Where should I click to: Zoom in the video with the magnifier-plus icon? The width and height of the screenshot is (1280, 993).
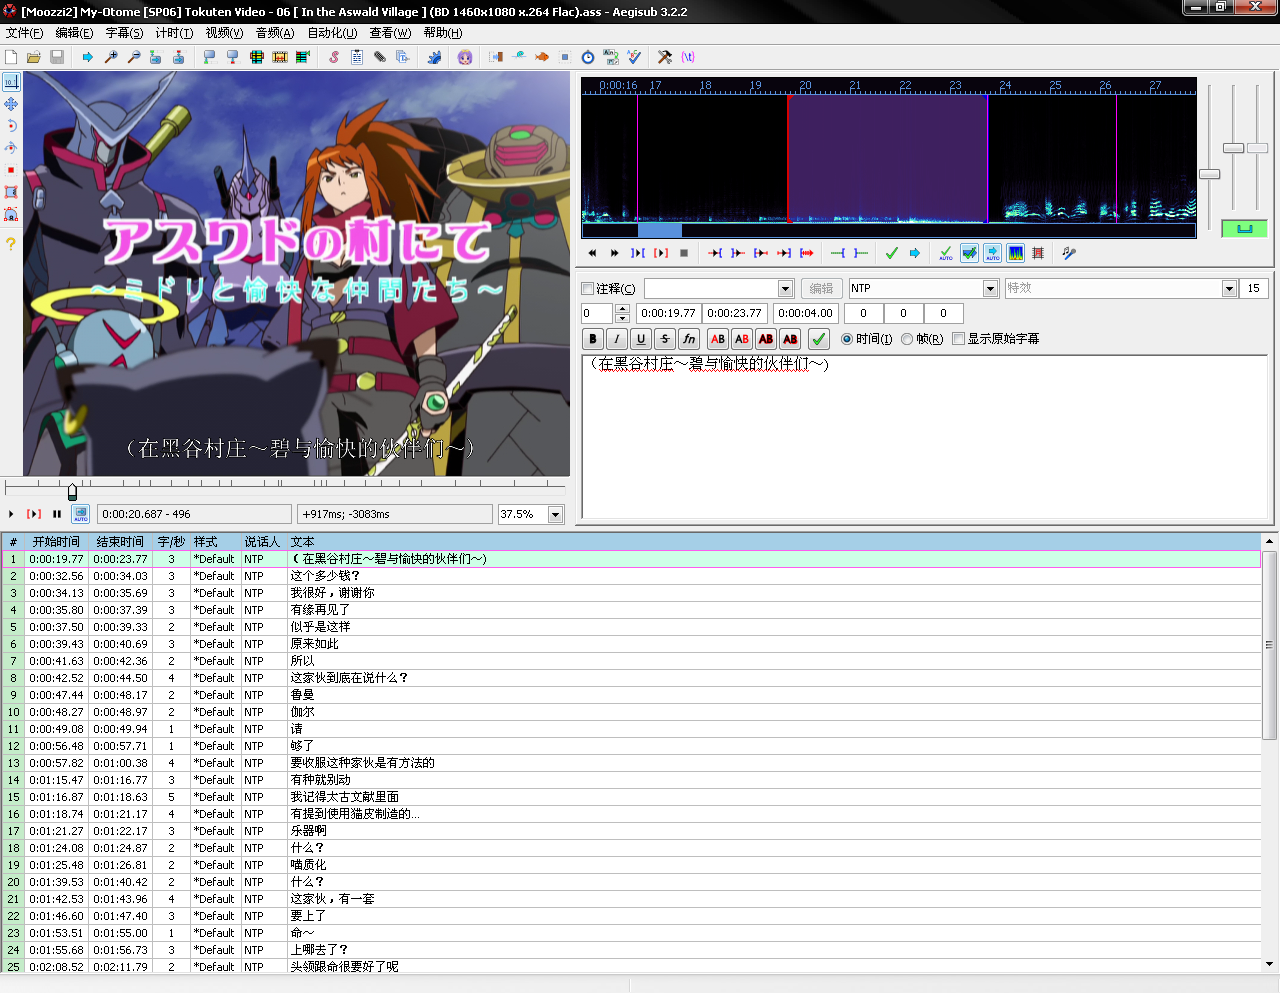[x=111, y=57]
